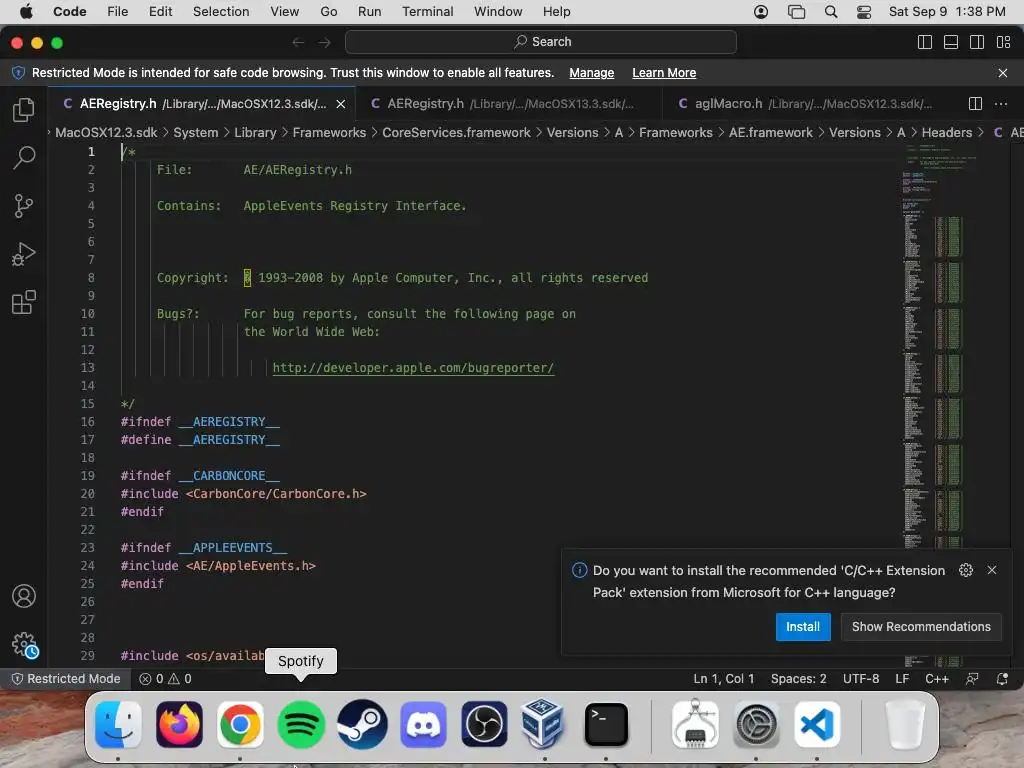Open the Go menu
Image resolution: width=1024 pixels, height=768 pixels.
(x=328, y=12)
